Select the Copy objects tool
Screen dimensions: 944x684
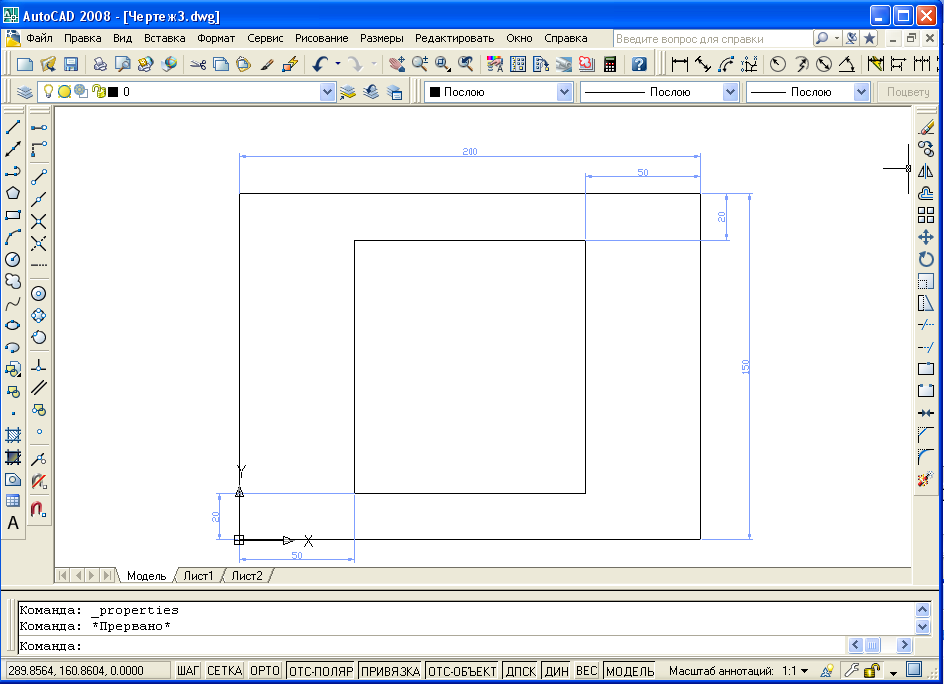(x=926, y=149)
